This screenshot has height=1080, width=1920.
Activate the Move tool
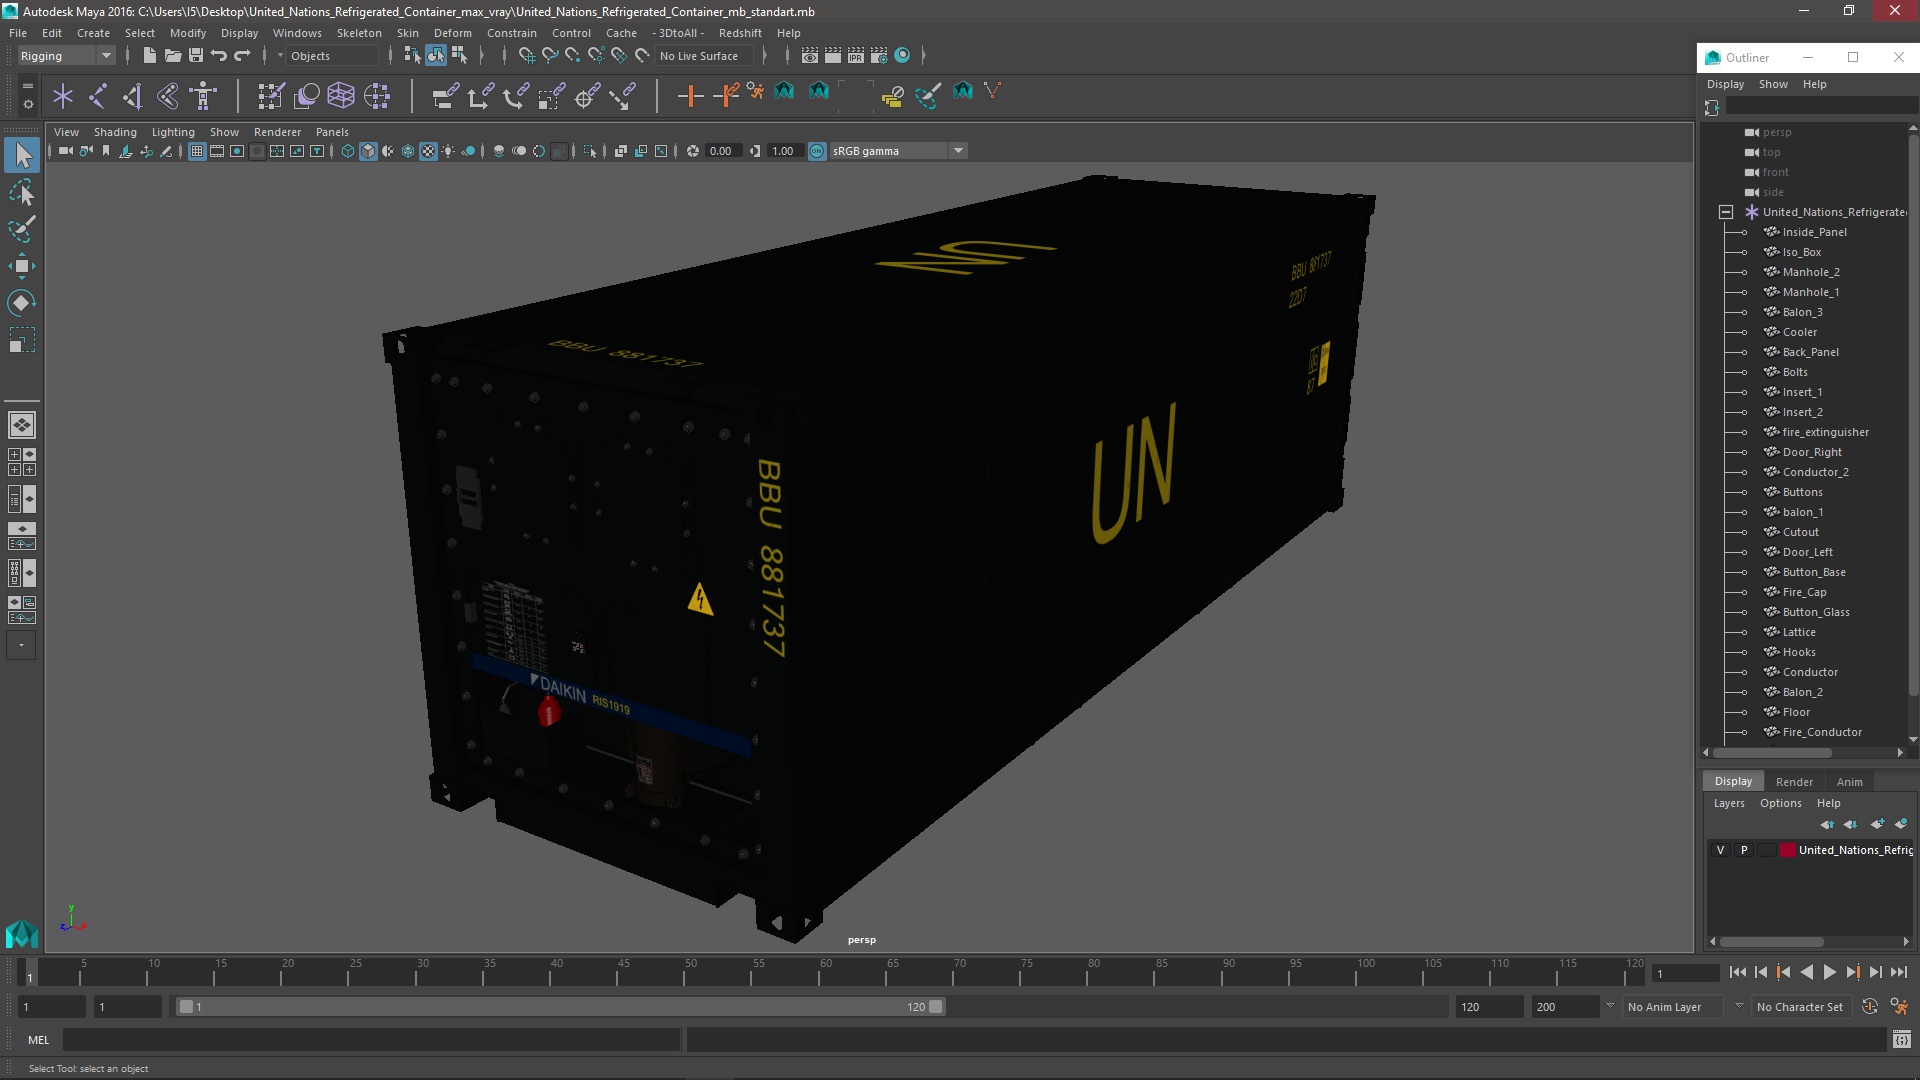click(22, 266)
